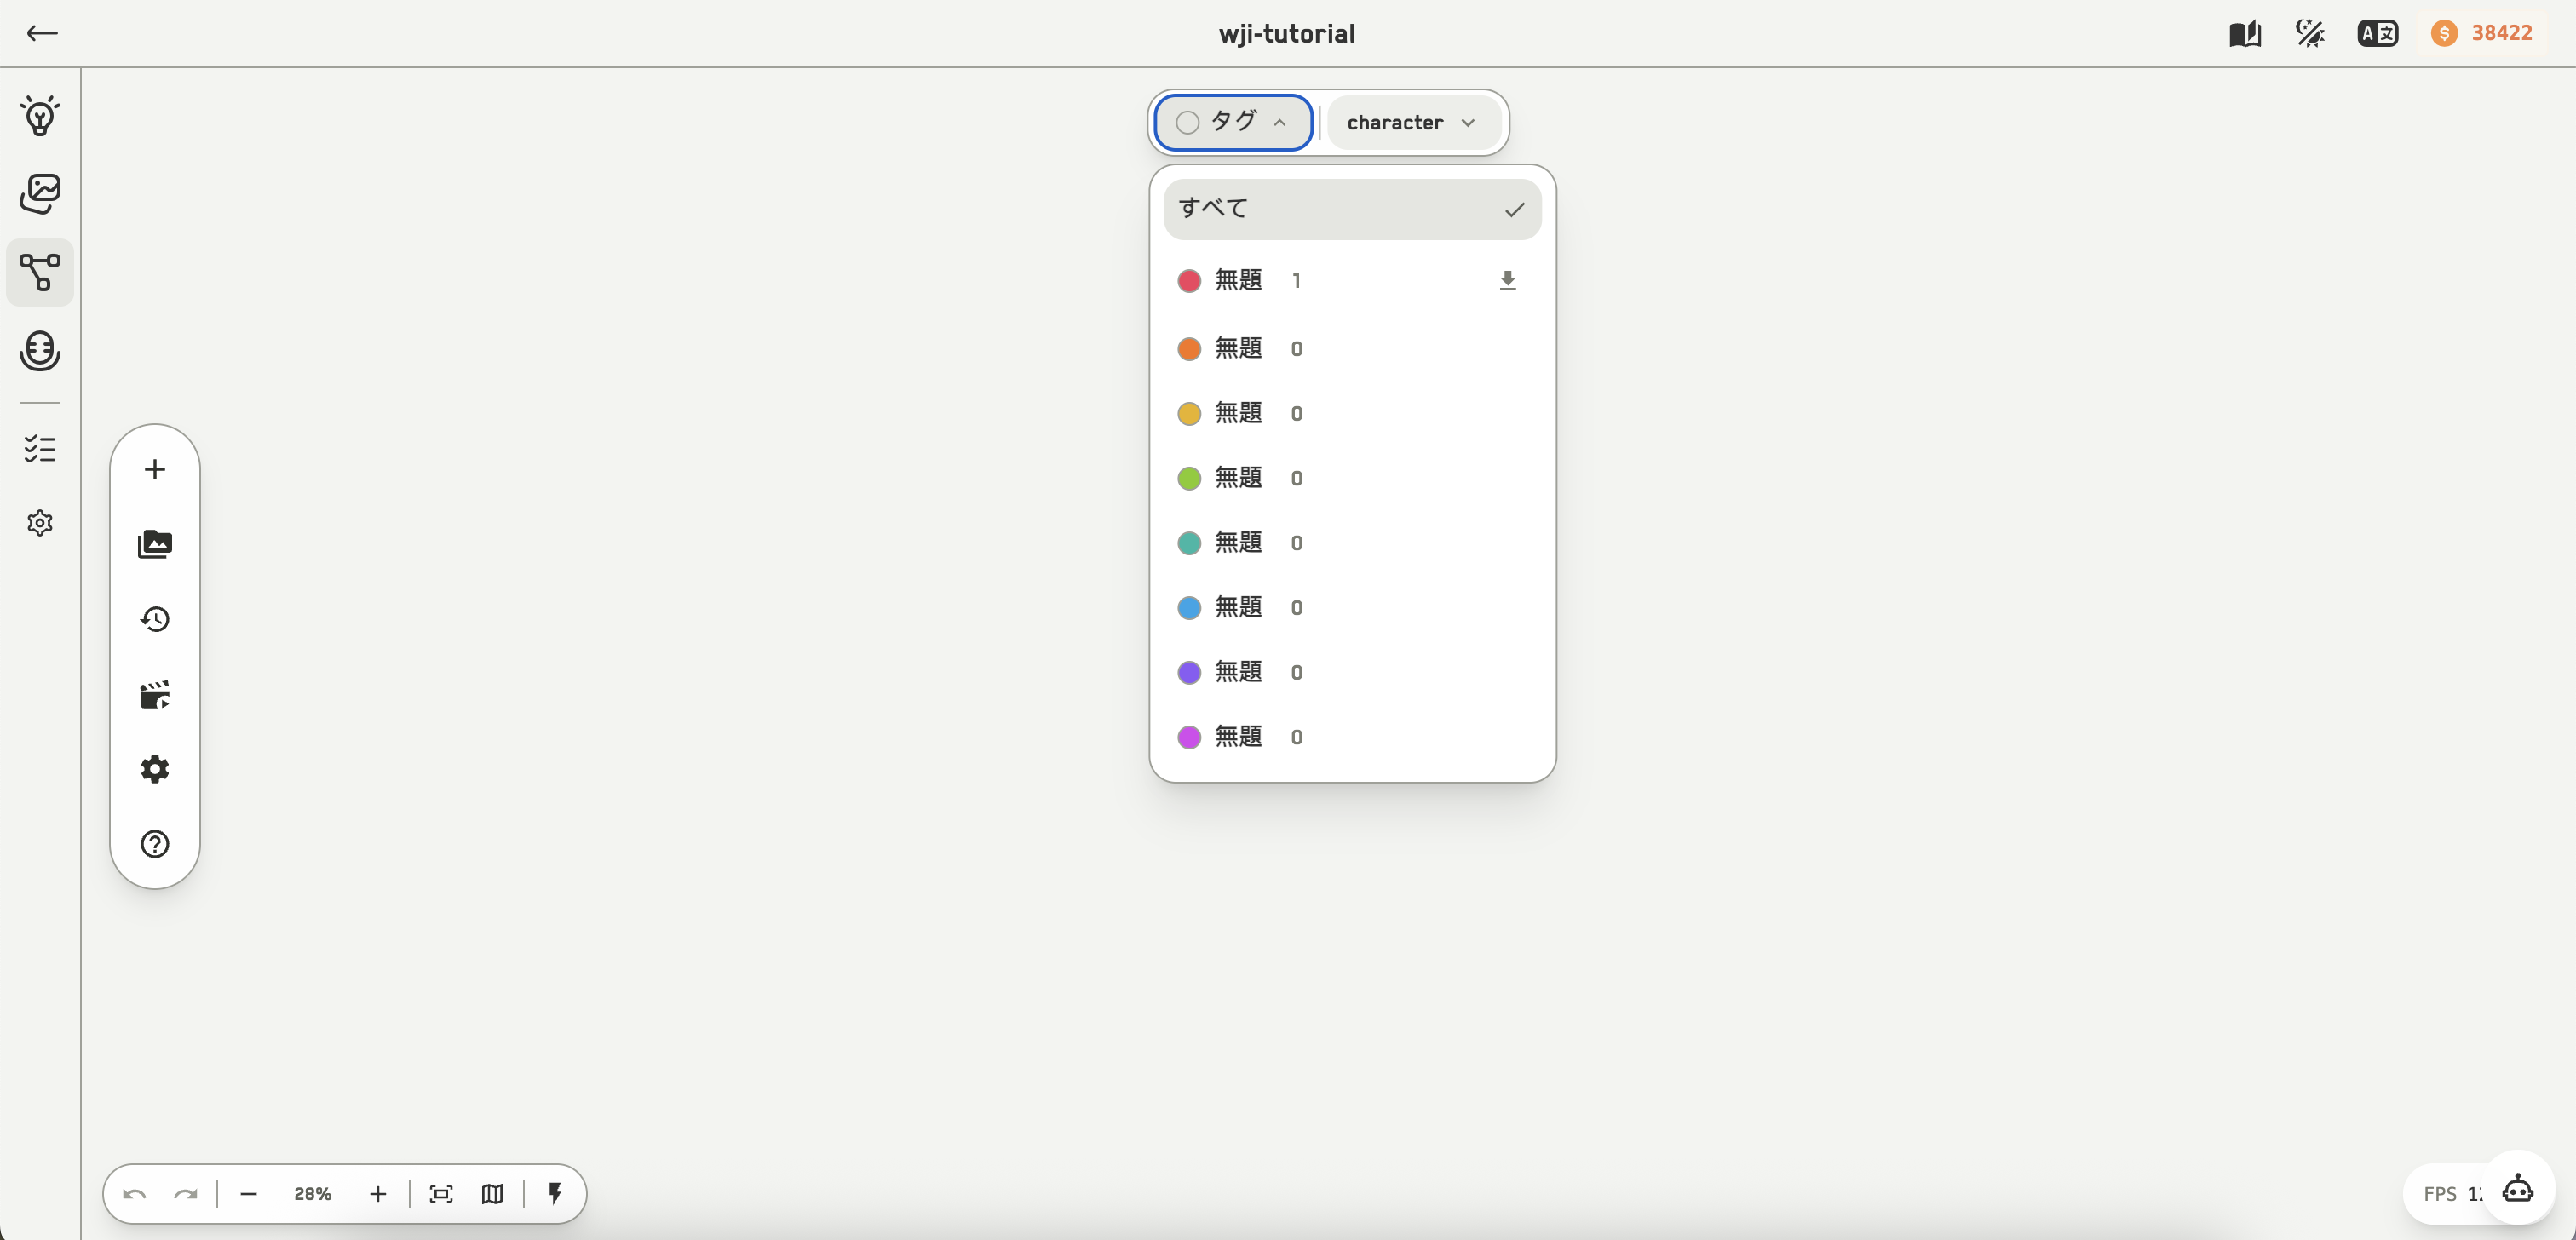Viewport: 2576px width, 1240px height.
Task: Open the checklist tasks icon
Action: 40,449
